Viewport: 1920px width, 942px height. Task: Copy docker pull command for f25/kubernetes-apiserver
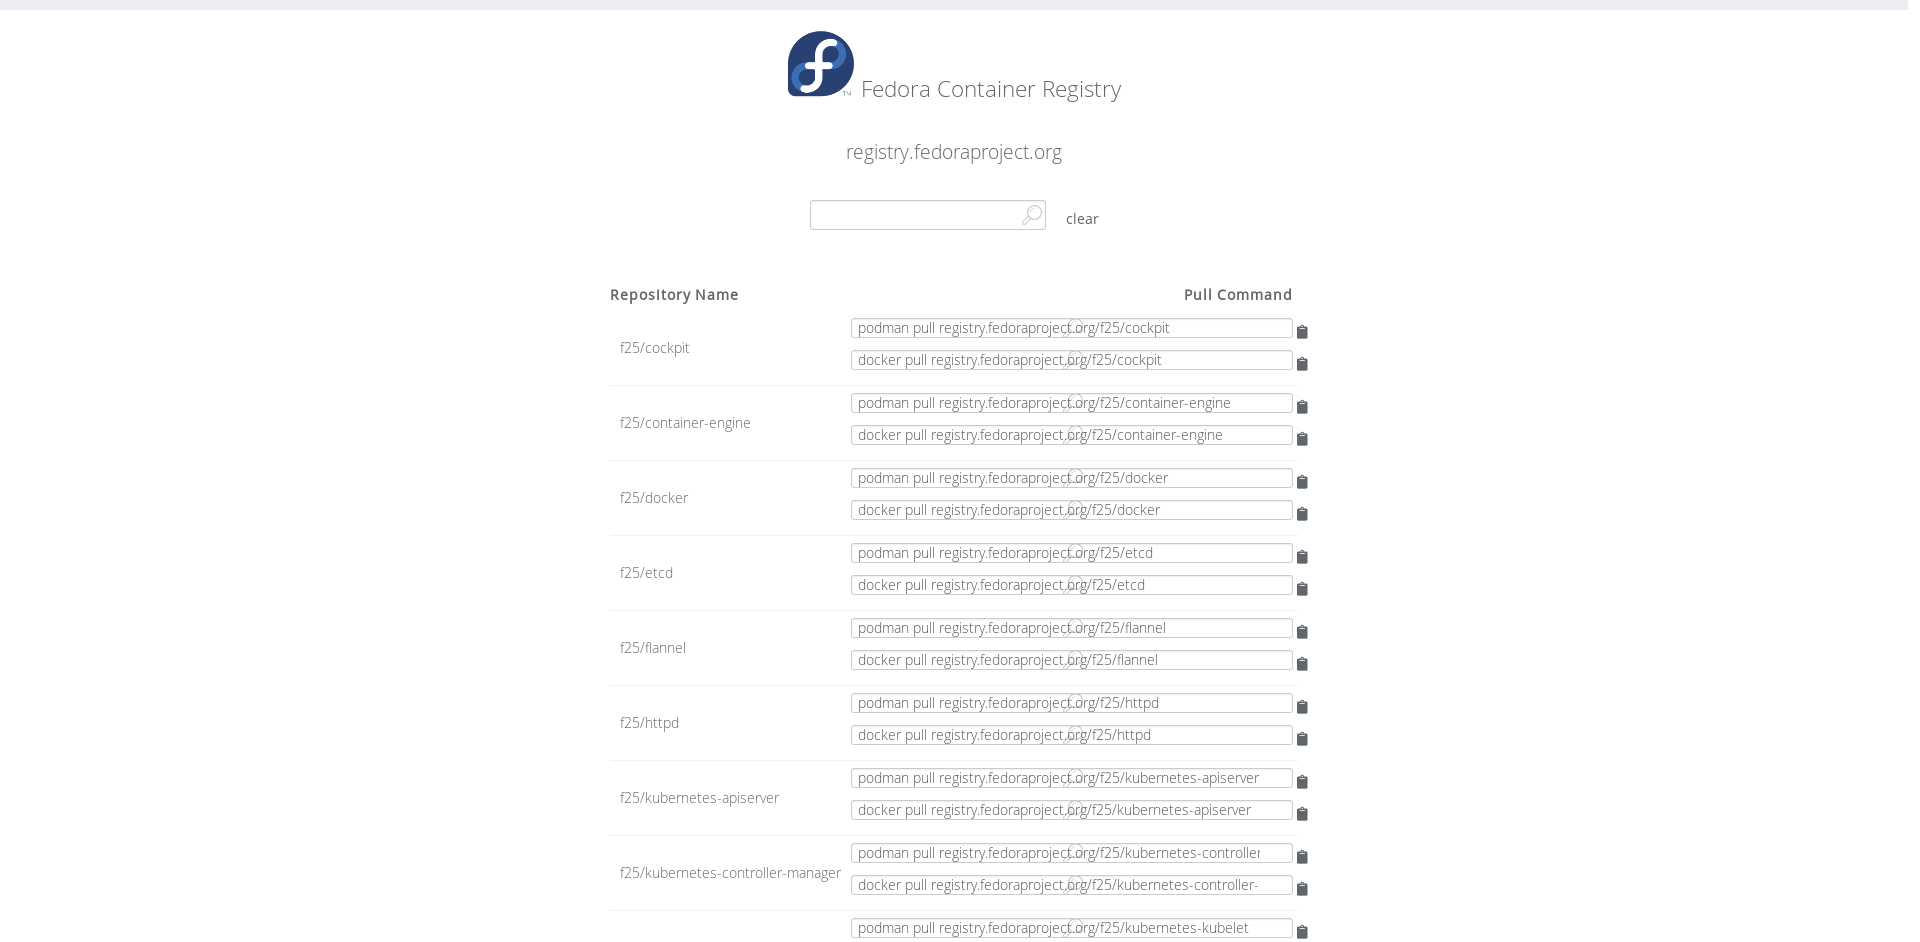click(x=1302, y=814)
